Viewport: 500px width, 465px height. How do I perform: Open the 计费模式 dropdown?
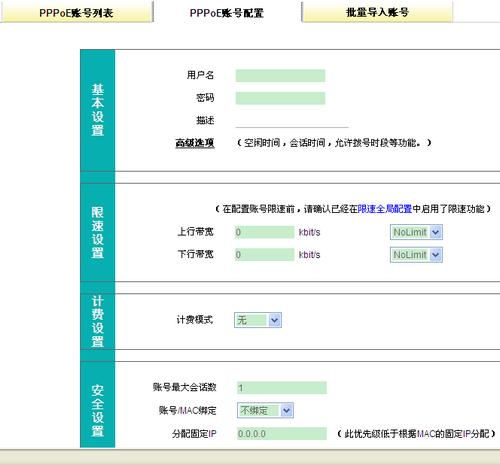point(258,320)
